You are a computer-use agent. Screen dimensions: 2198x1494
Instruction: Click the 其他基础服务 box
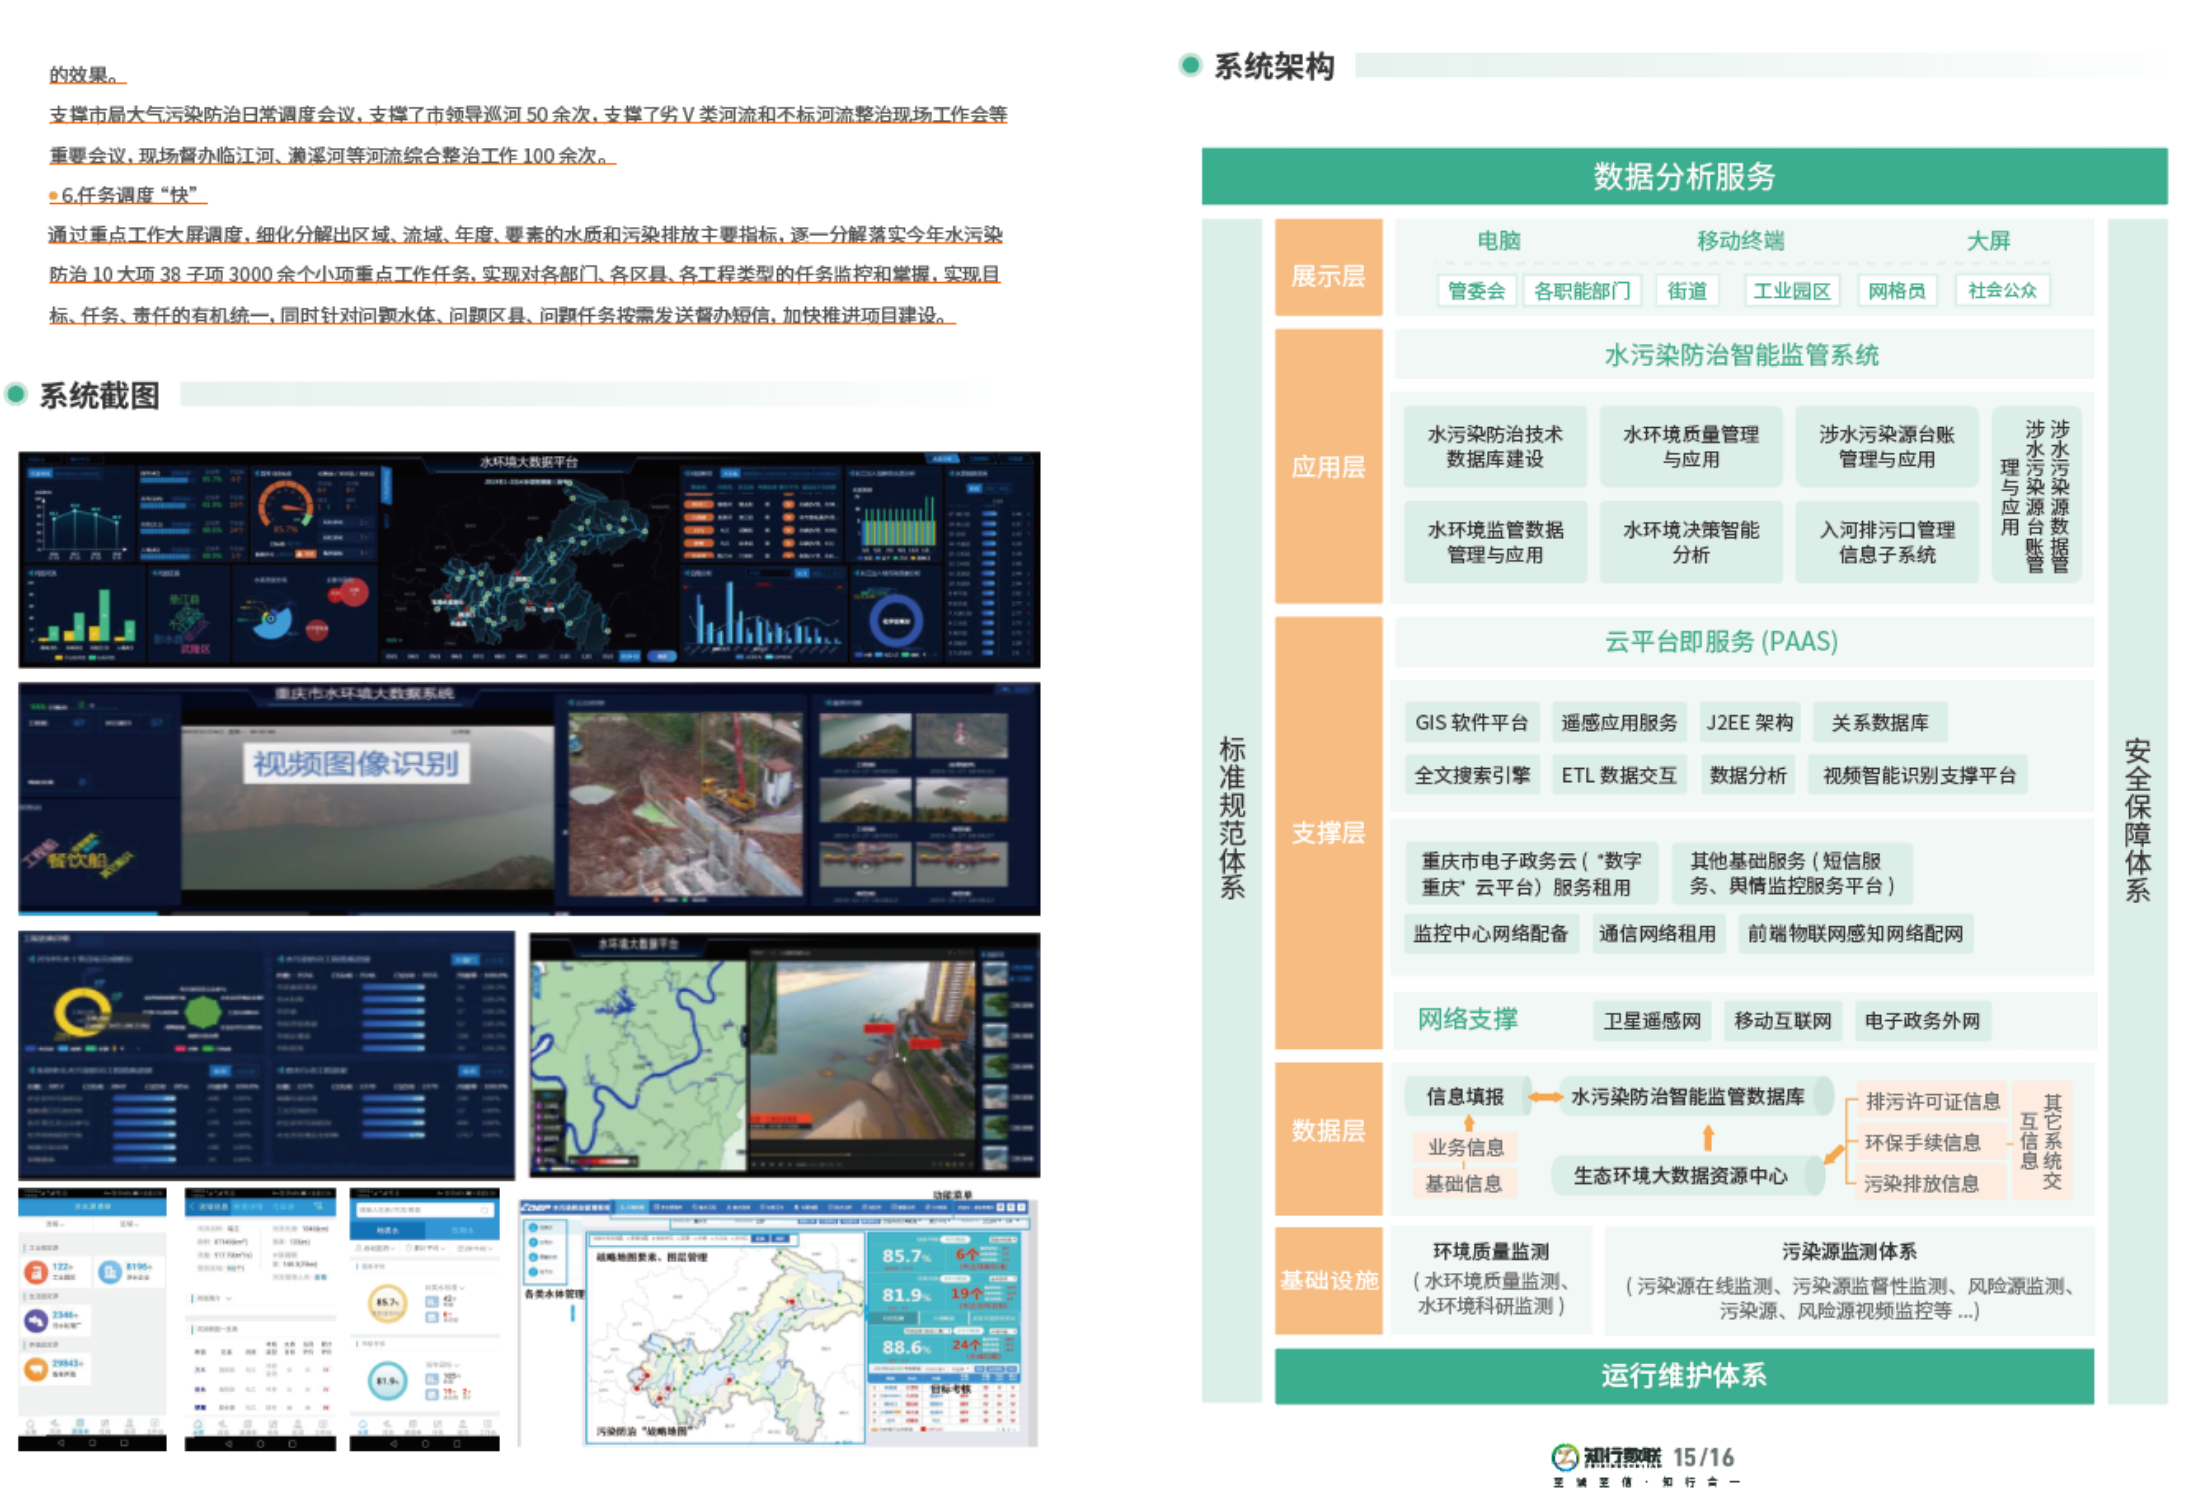[1793, 873]
